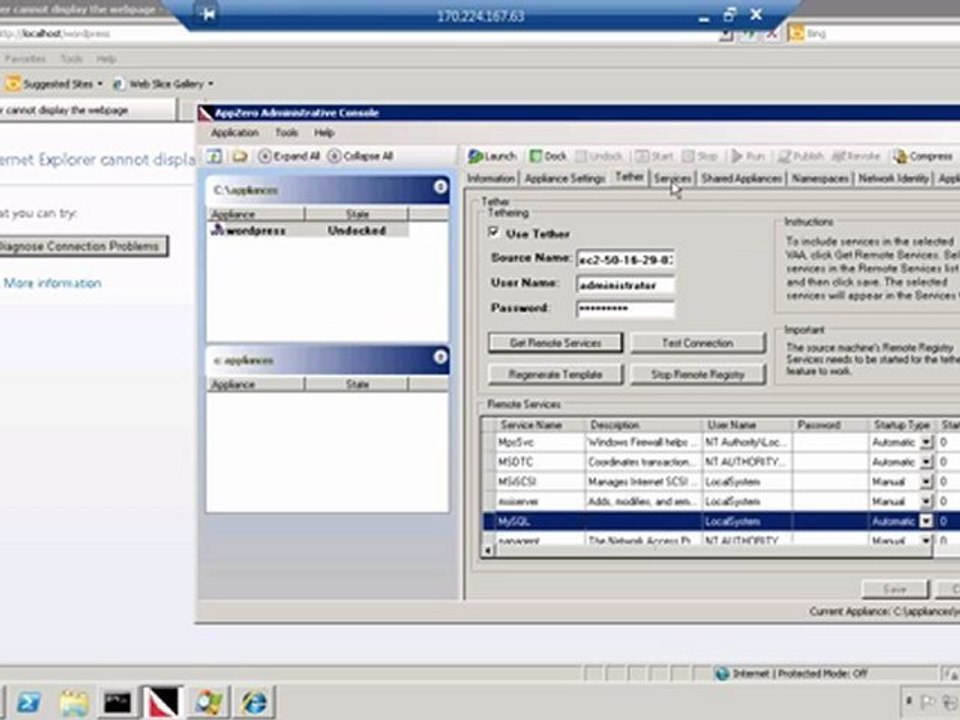Switch to the Information tab

pos(490,179)
